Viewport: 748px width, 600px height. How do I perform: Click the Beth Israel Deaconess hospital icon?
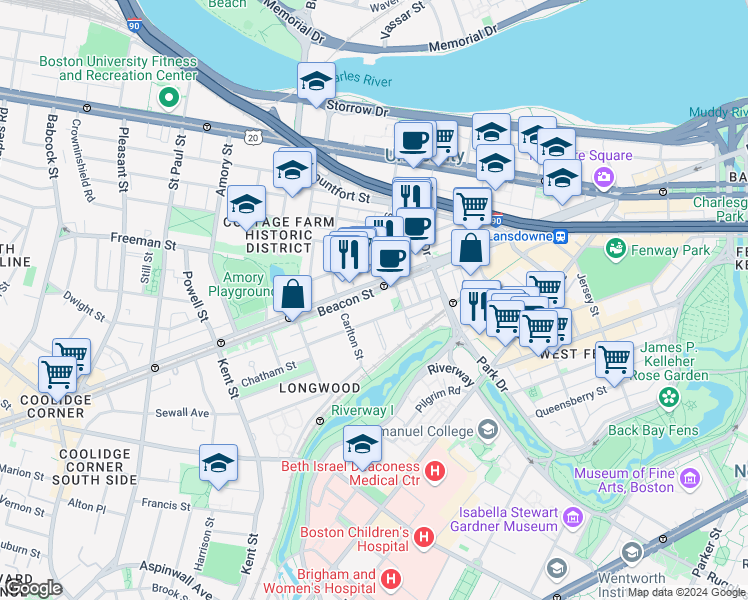(435, 471)
